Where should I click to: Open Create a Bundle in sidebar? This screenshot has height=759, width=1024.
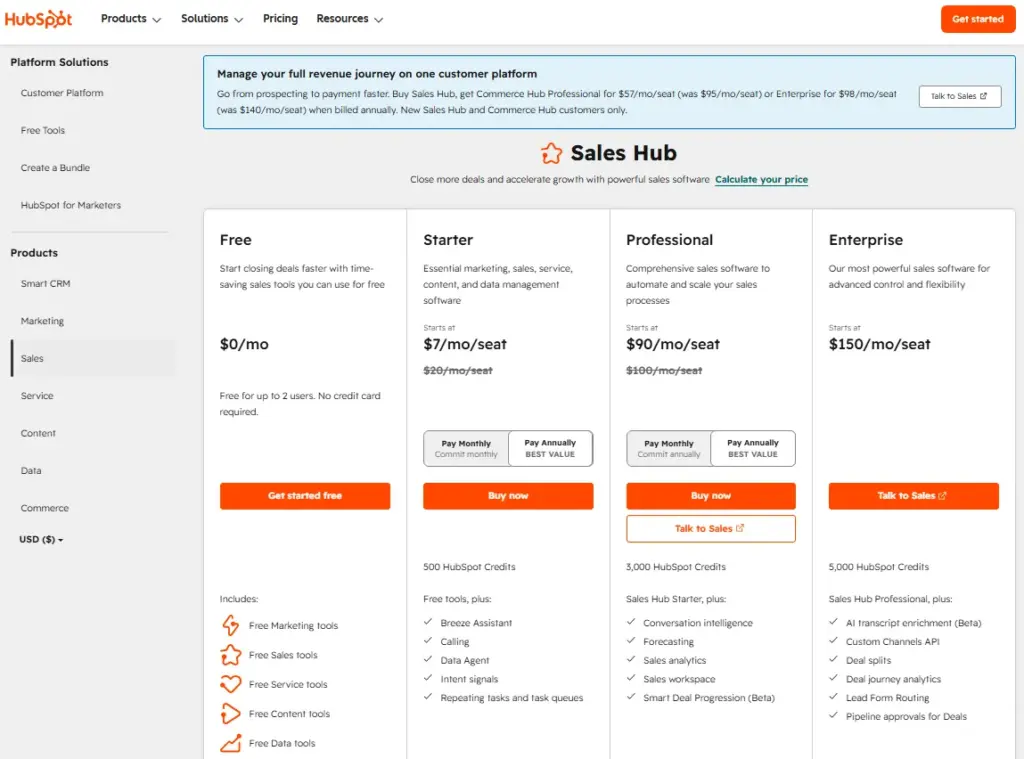point(56,168)
